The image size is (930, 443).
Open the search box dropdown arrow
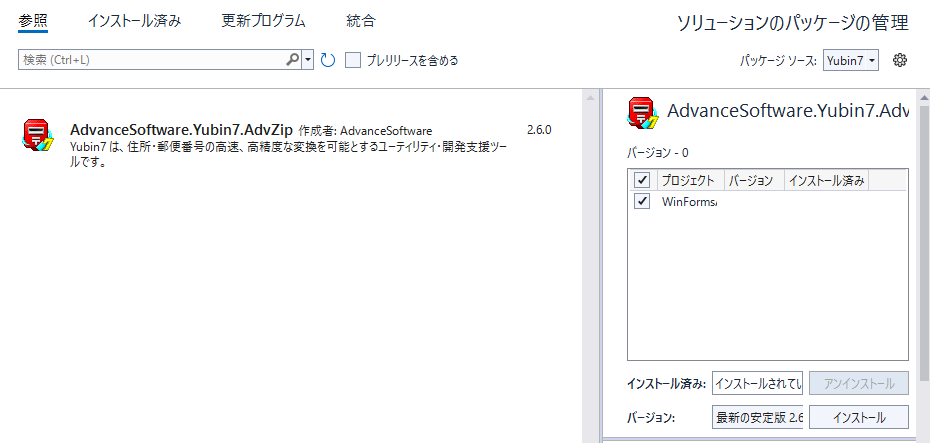point(308,60)
